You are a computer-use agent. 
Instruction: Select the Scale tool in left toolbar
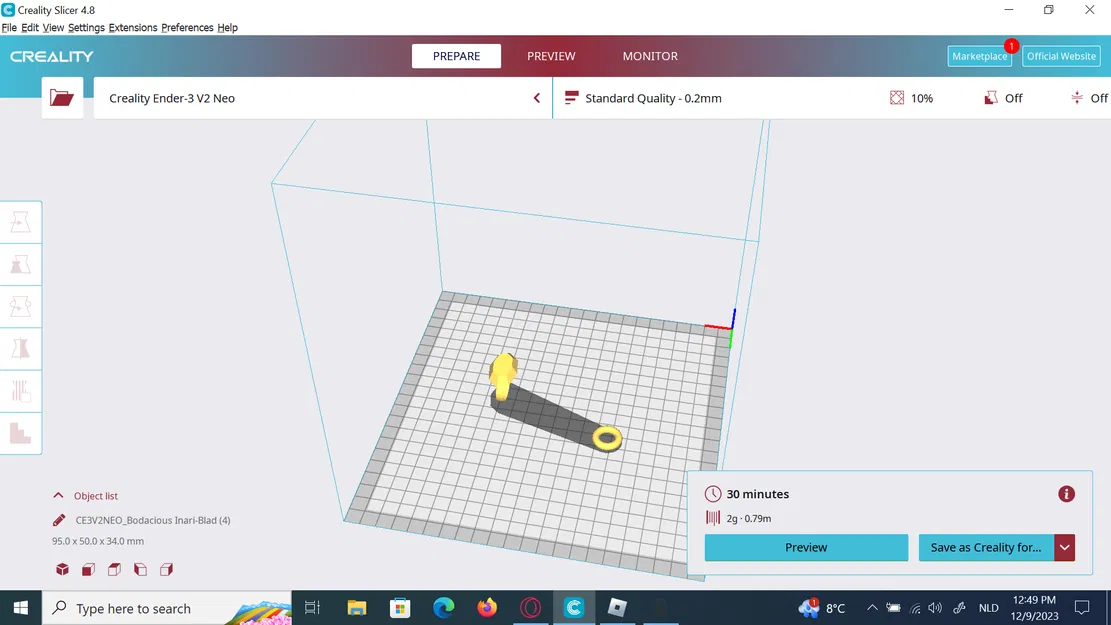[21, 264]
